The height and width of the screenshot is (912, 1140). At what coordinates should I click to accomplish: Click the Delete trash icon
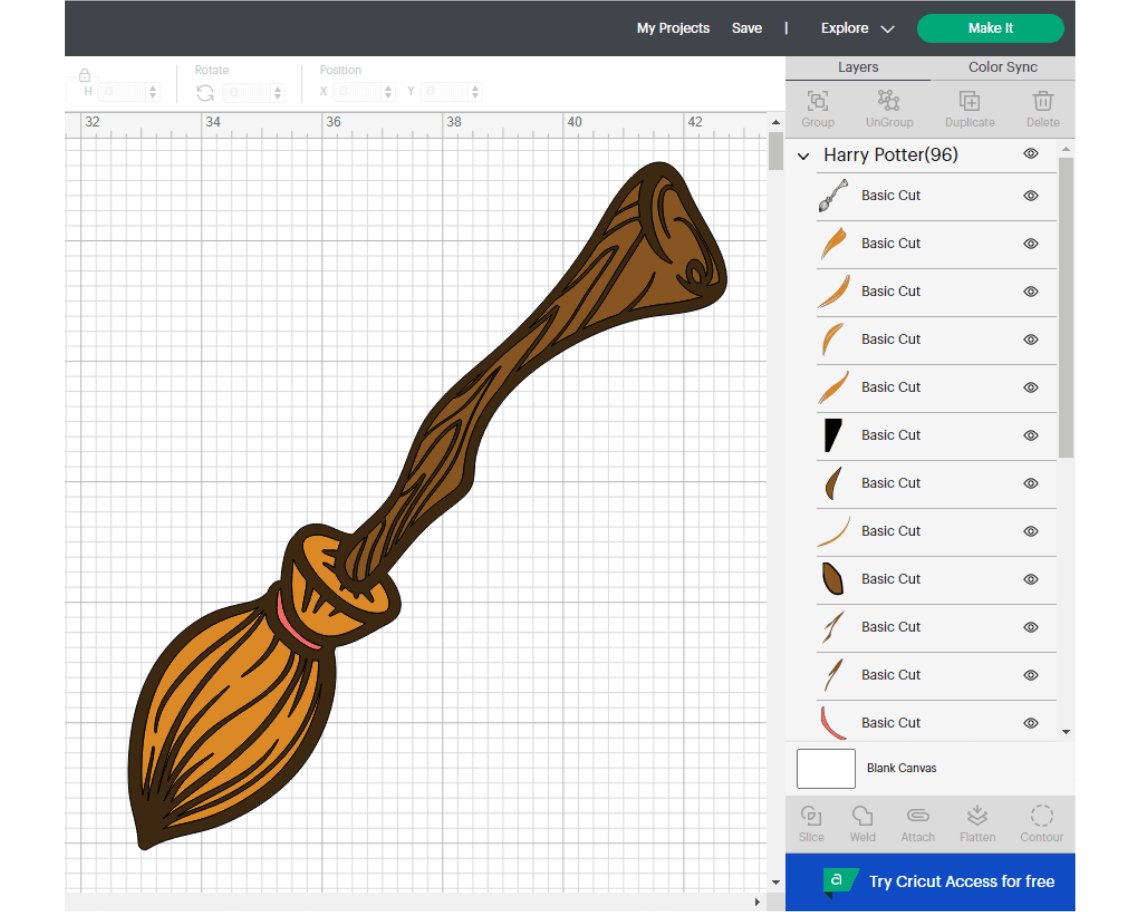coord(1042,102)
